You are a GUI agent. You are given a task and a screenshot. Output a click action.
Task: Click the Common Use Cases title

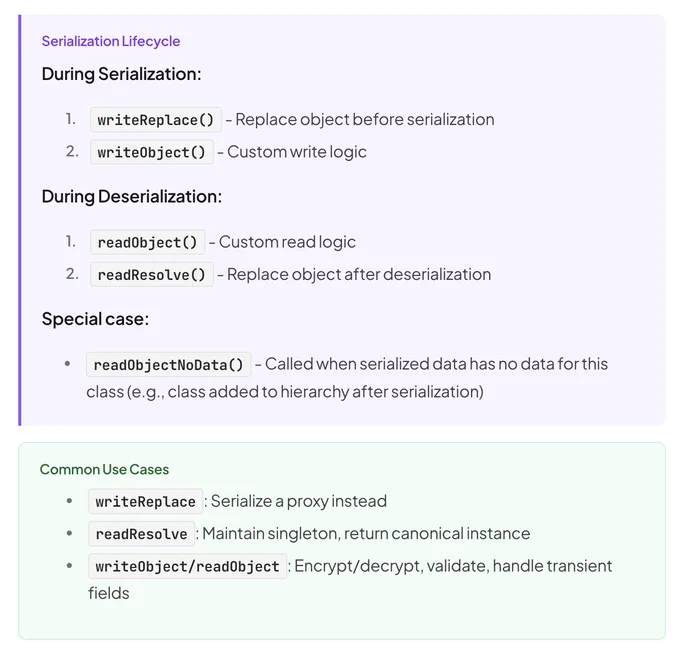click(105, 469)
